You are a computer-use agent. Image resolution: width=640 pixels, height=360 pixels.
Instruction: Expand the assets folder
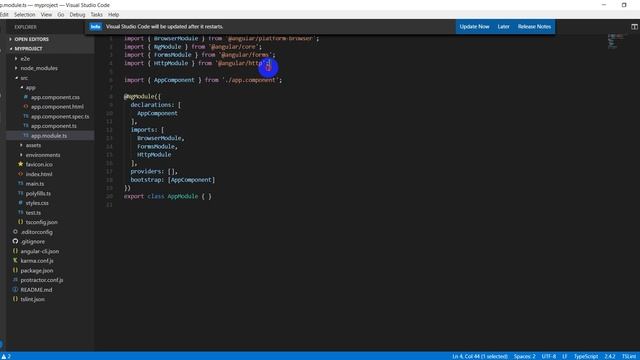coord(33,145)
